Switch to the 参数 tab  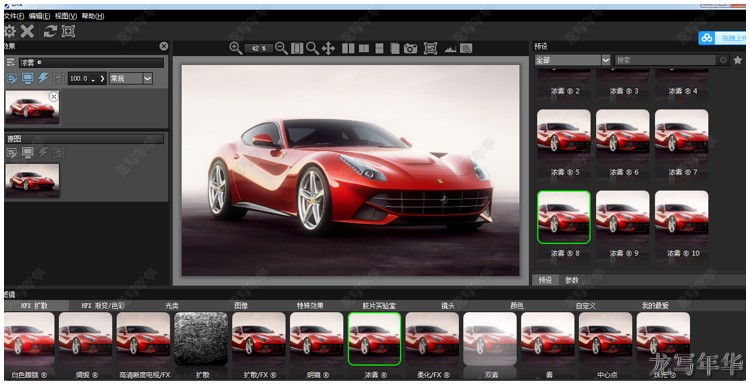(x=572, y=280)
